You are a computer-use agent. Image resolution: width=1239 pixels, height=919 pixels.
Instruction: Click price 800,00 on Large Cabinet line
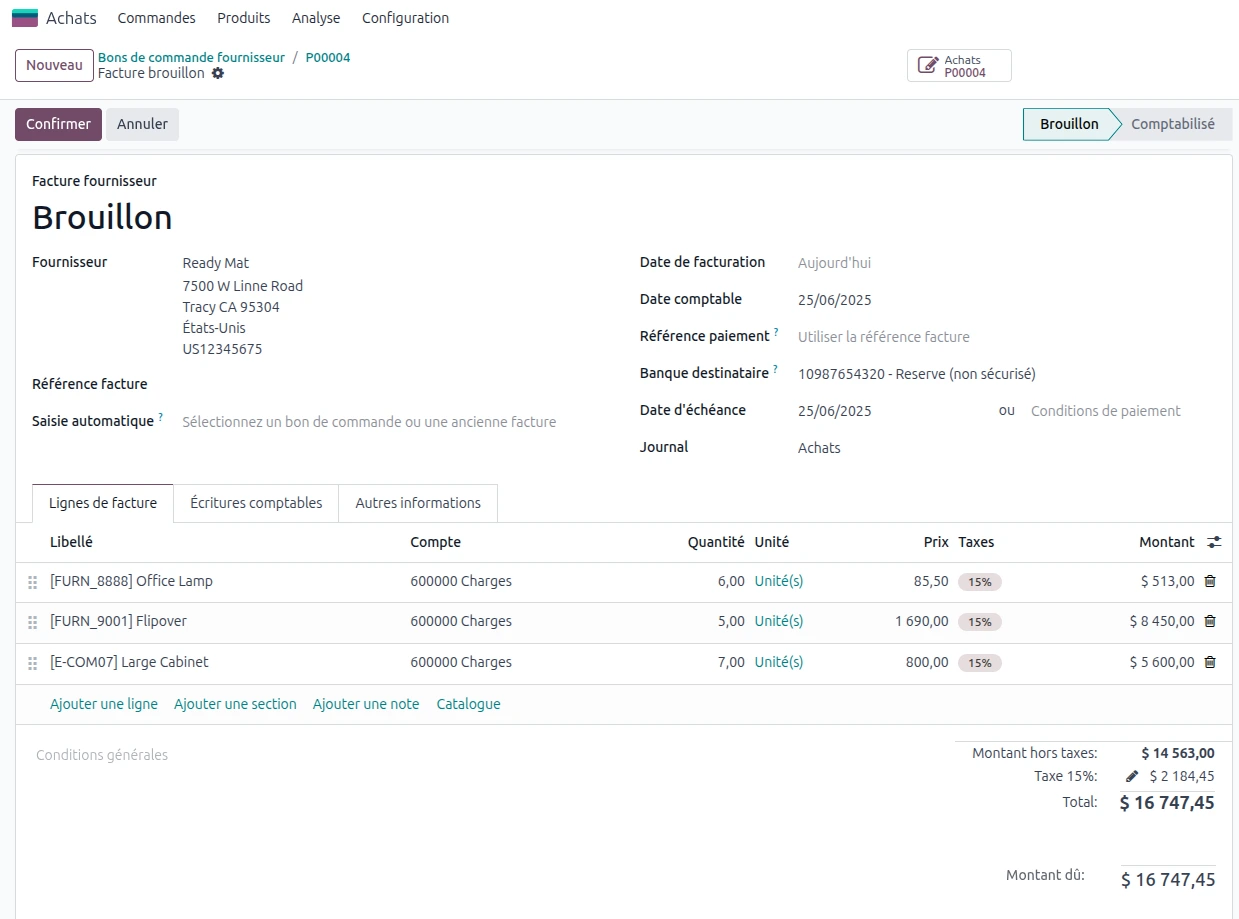click(927, 662)
